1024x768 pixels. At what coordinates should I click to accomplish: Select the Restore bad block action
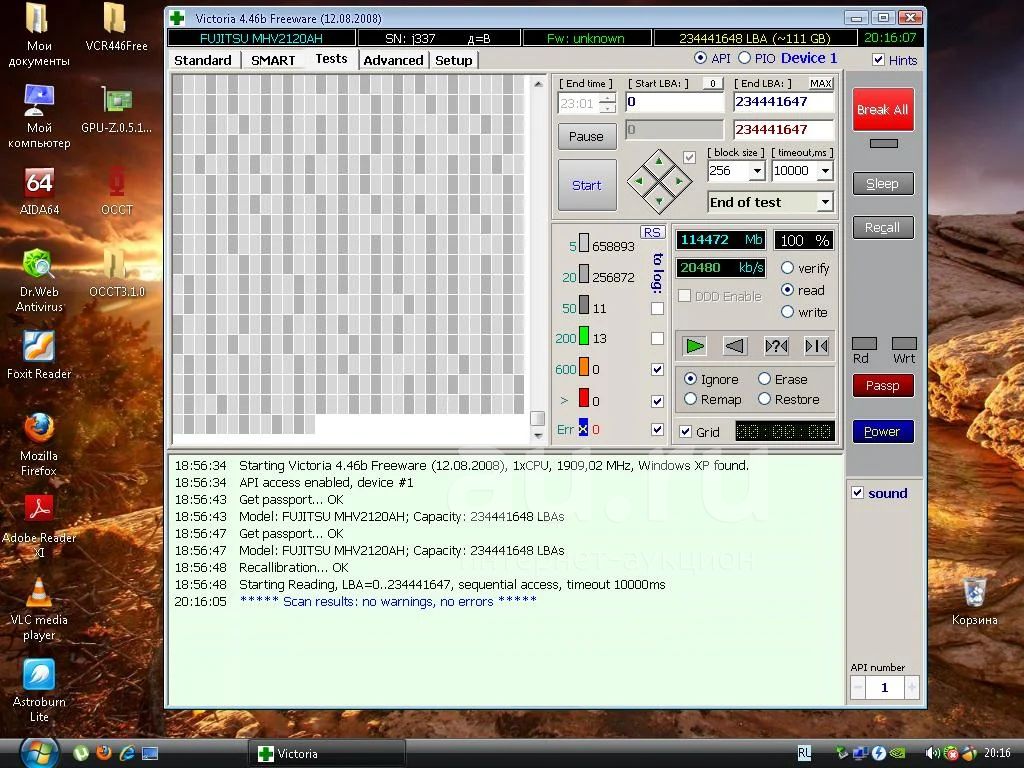tap(764, 399)
